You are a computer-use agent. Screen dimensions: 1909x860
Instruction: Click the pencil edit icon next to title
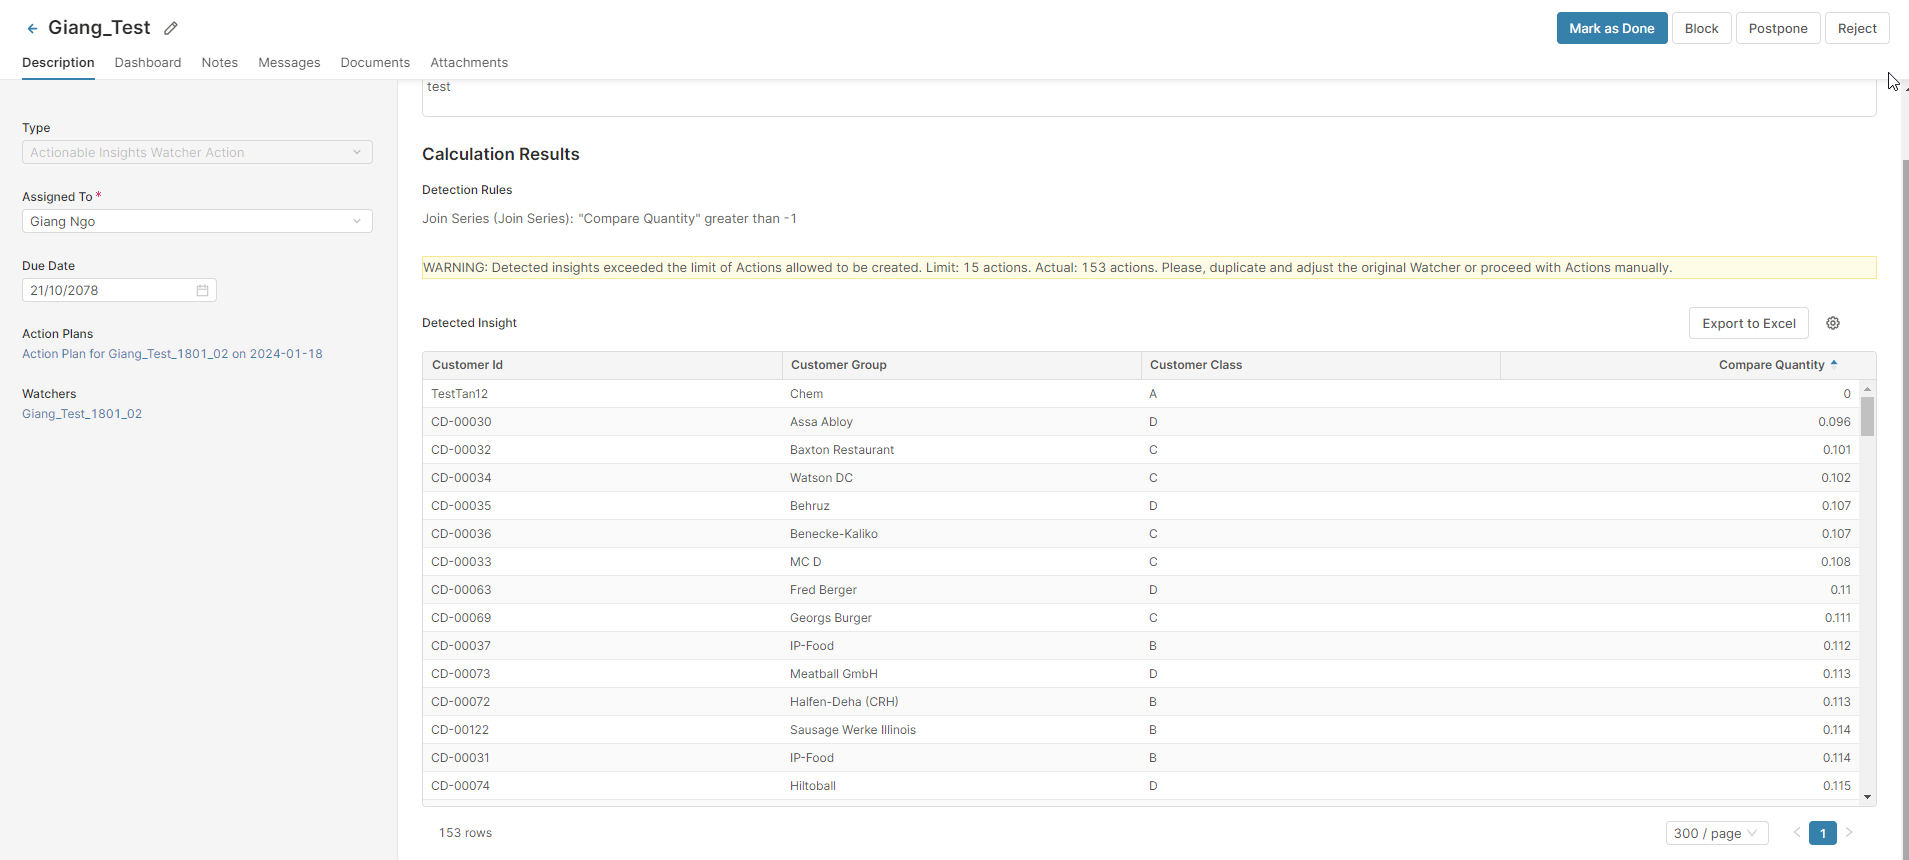(x=171, y=29)
